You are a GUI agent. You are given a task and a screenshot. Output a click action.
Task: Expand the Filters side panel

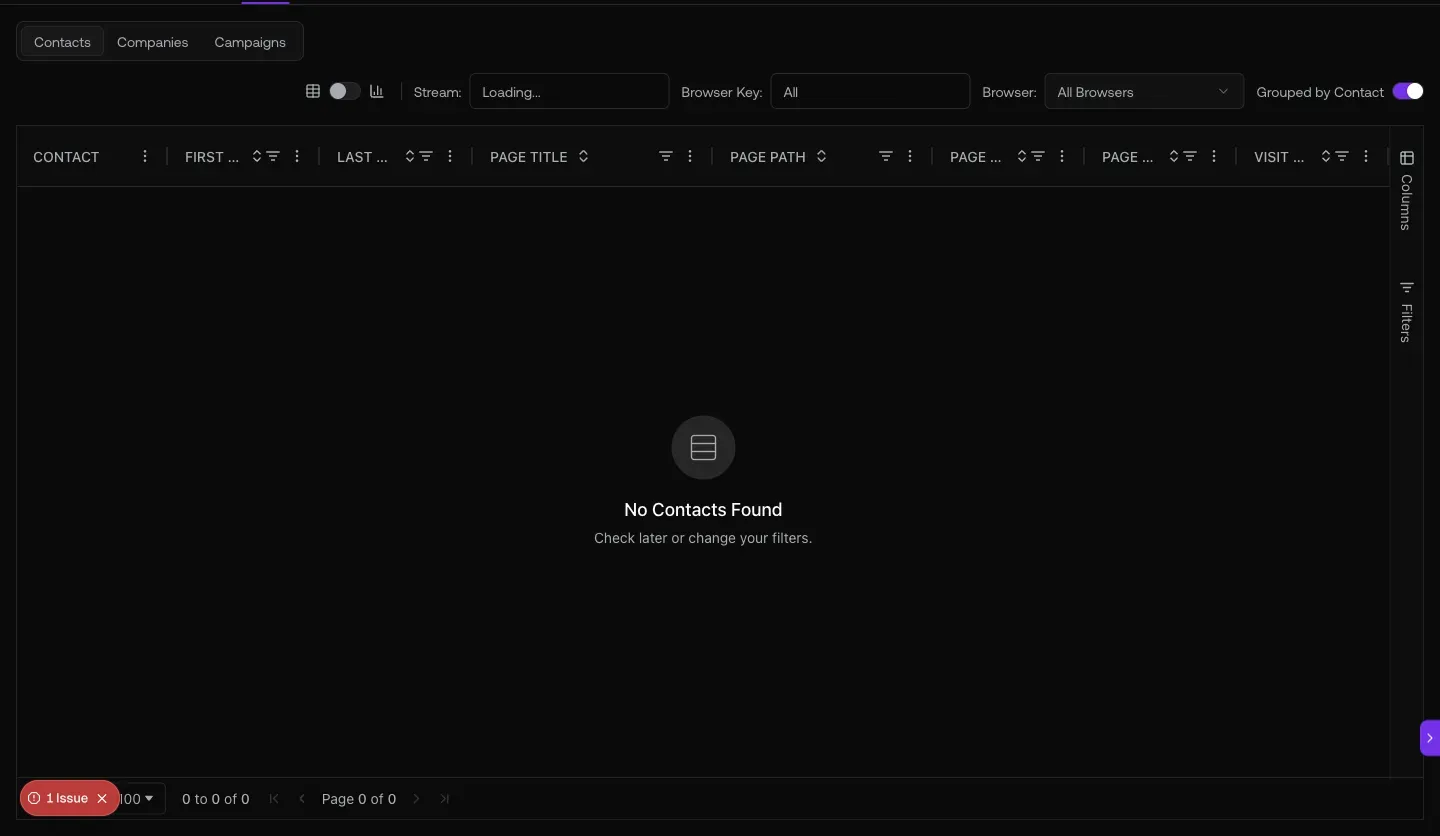coord(1407,312)
